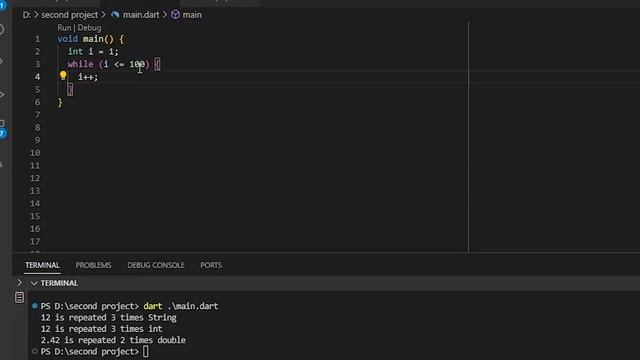Switch to the PORTS tab
The height and width of the screenshot is (360, 640).
pos(211,265)
